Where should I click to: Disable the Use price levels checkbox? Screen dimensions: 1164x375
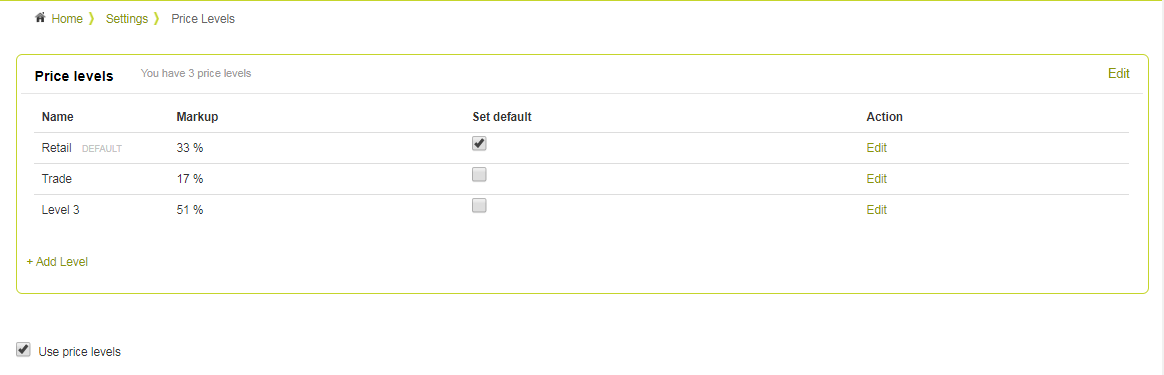[x=24, y=350]
